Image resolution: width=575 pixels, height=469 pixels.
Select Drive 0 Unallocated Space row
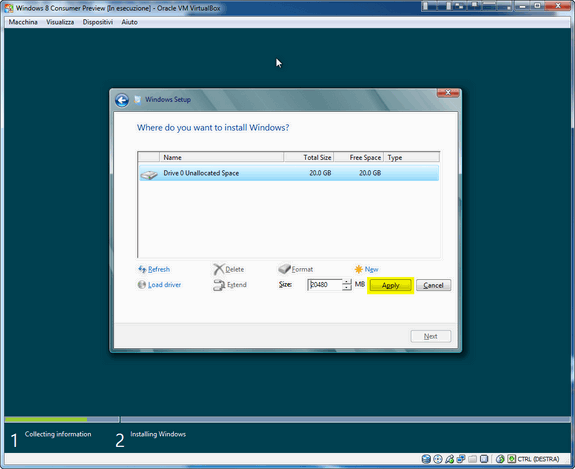coord(289,173)
